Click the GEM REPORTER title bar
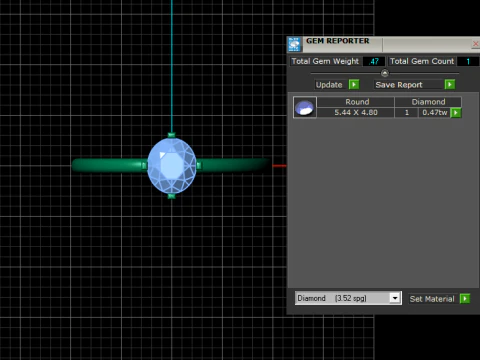Image resolution: width=480 pixels, height=360 pixels. pos(383,44)
